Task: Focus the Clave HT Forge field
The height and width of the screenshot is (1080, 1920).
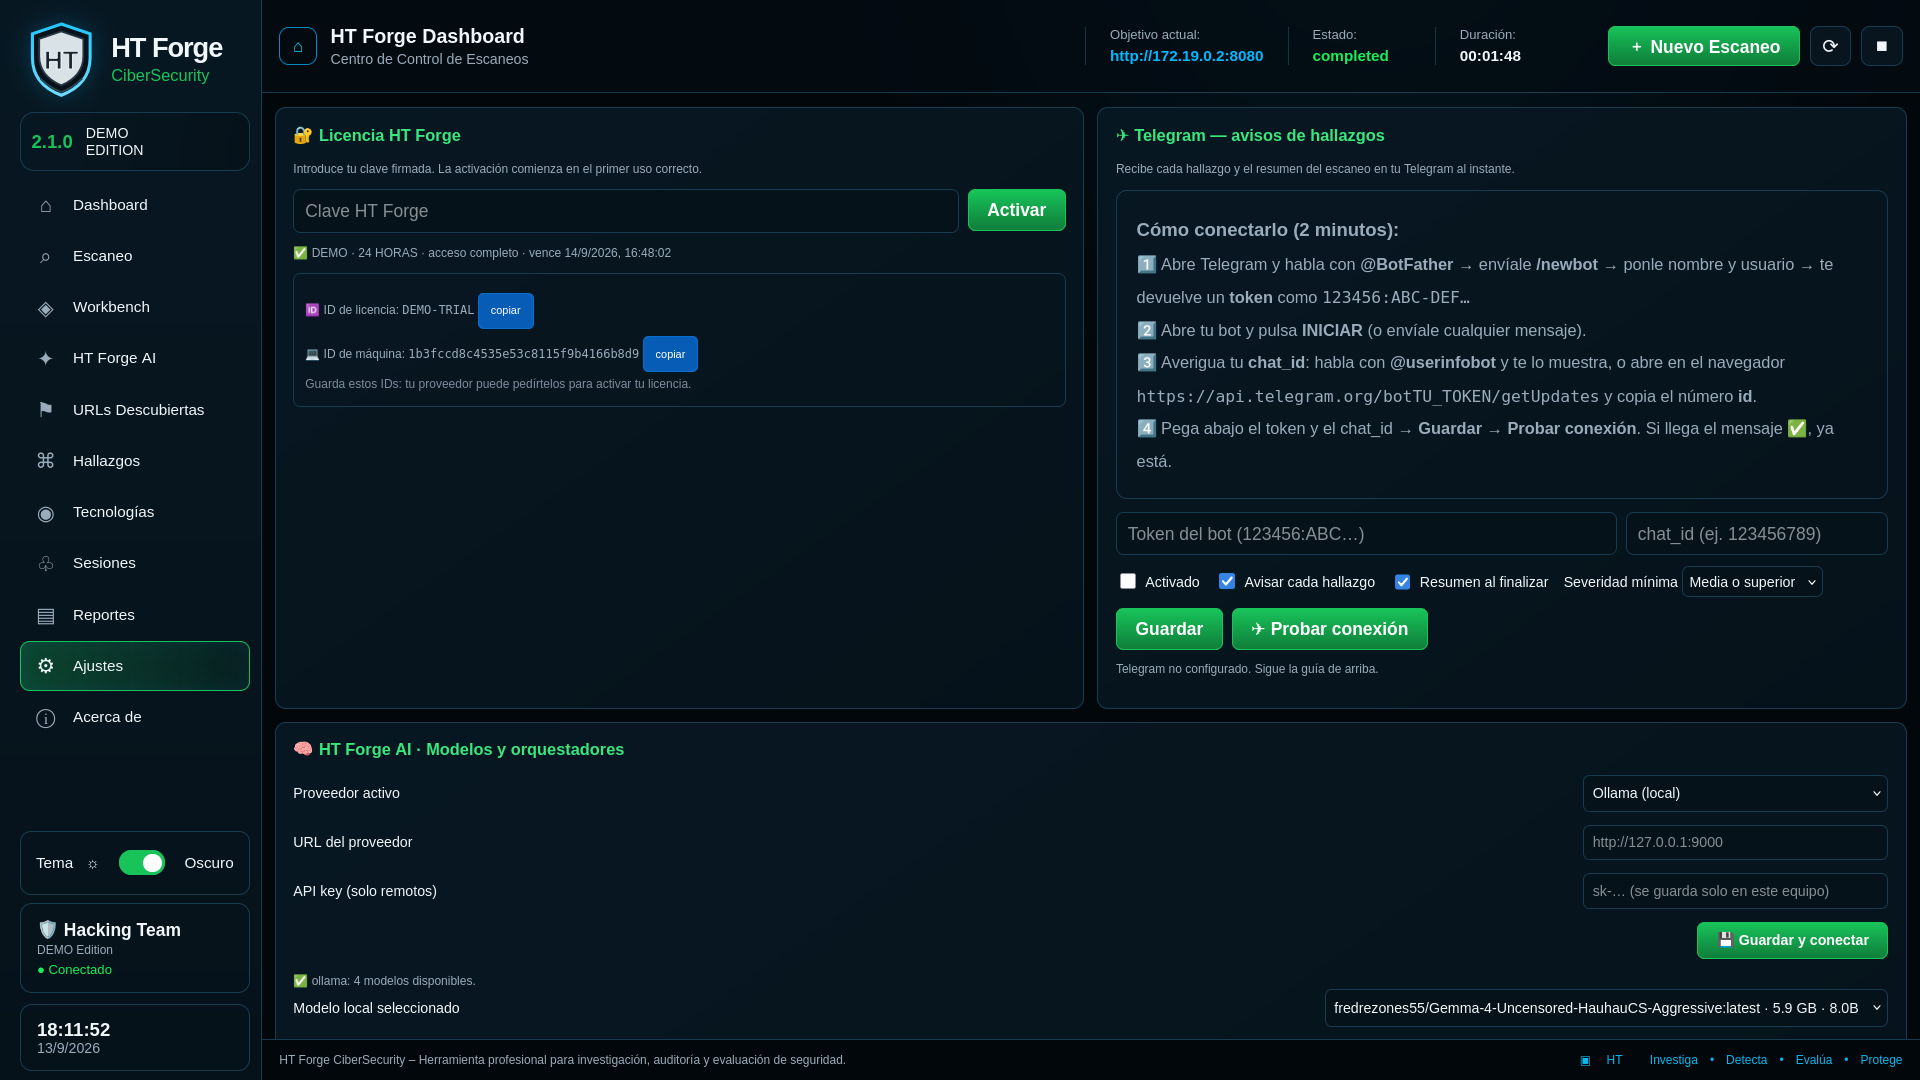Action: (x=626, y=211)
